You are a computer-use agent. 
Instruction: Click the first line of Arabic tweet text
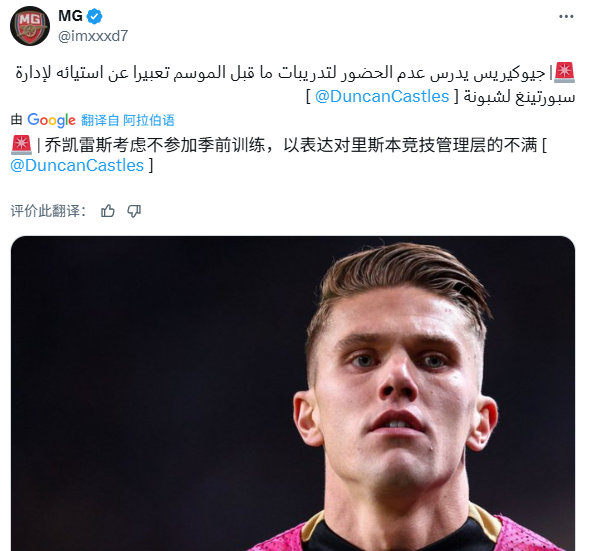[x=280, y=72]
